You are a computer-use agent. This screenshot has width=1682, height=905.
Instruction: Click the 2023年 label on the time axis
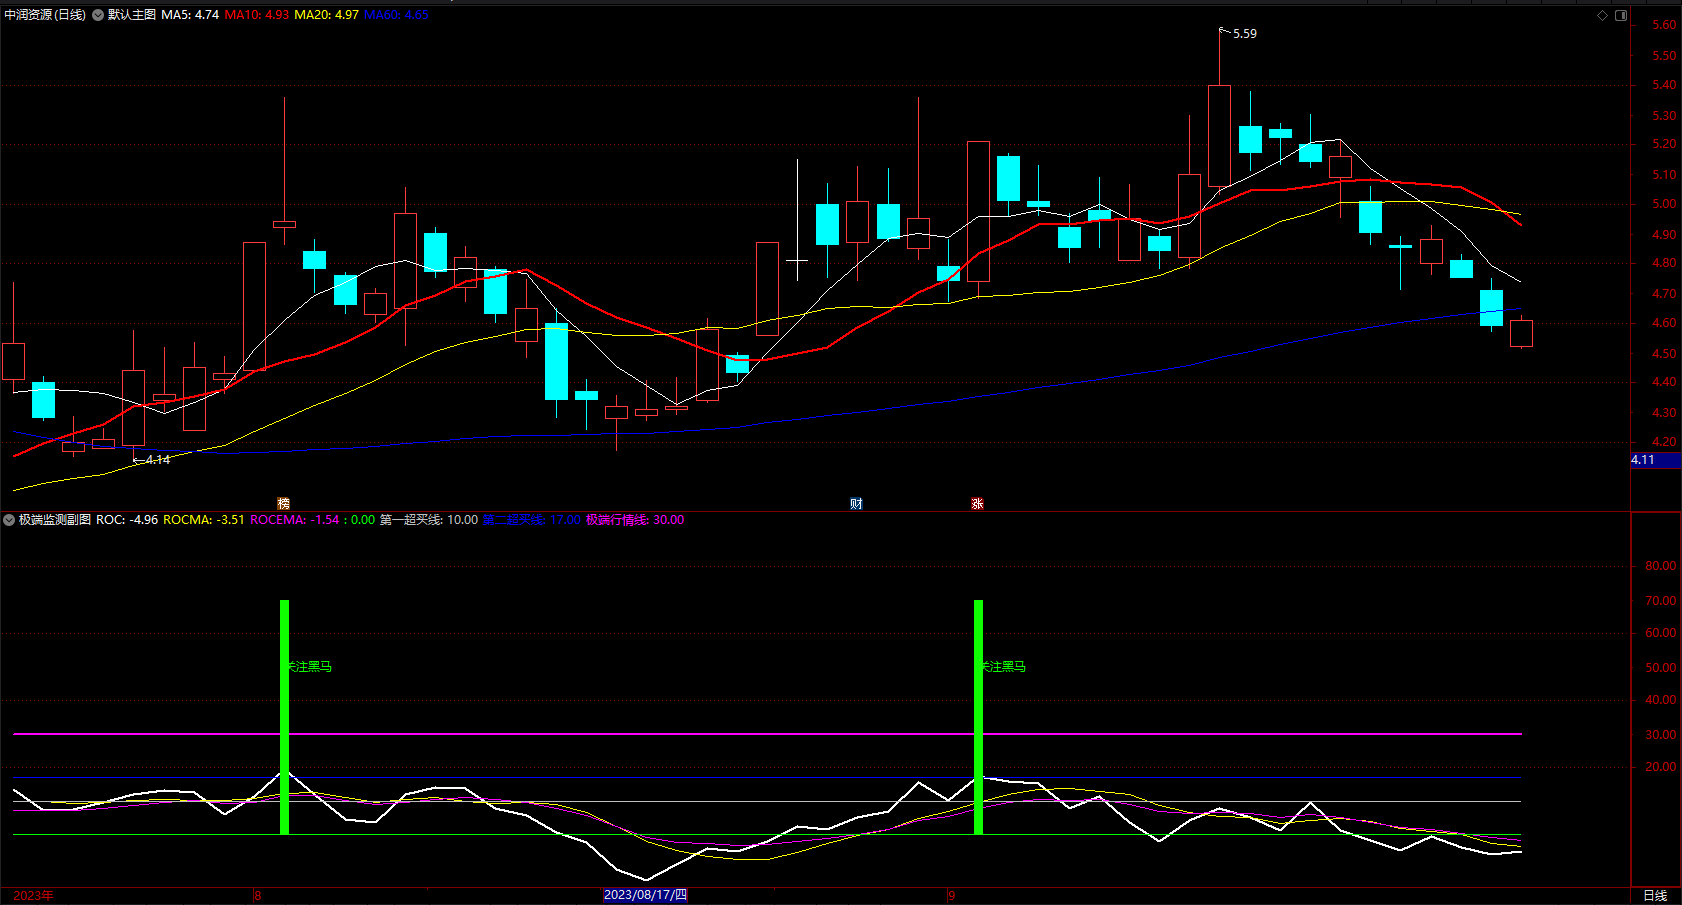(34, 895)
